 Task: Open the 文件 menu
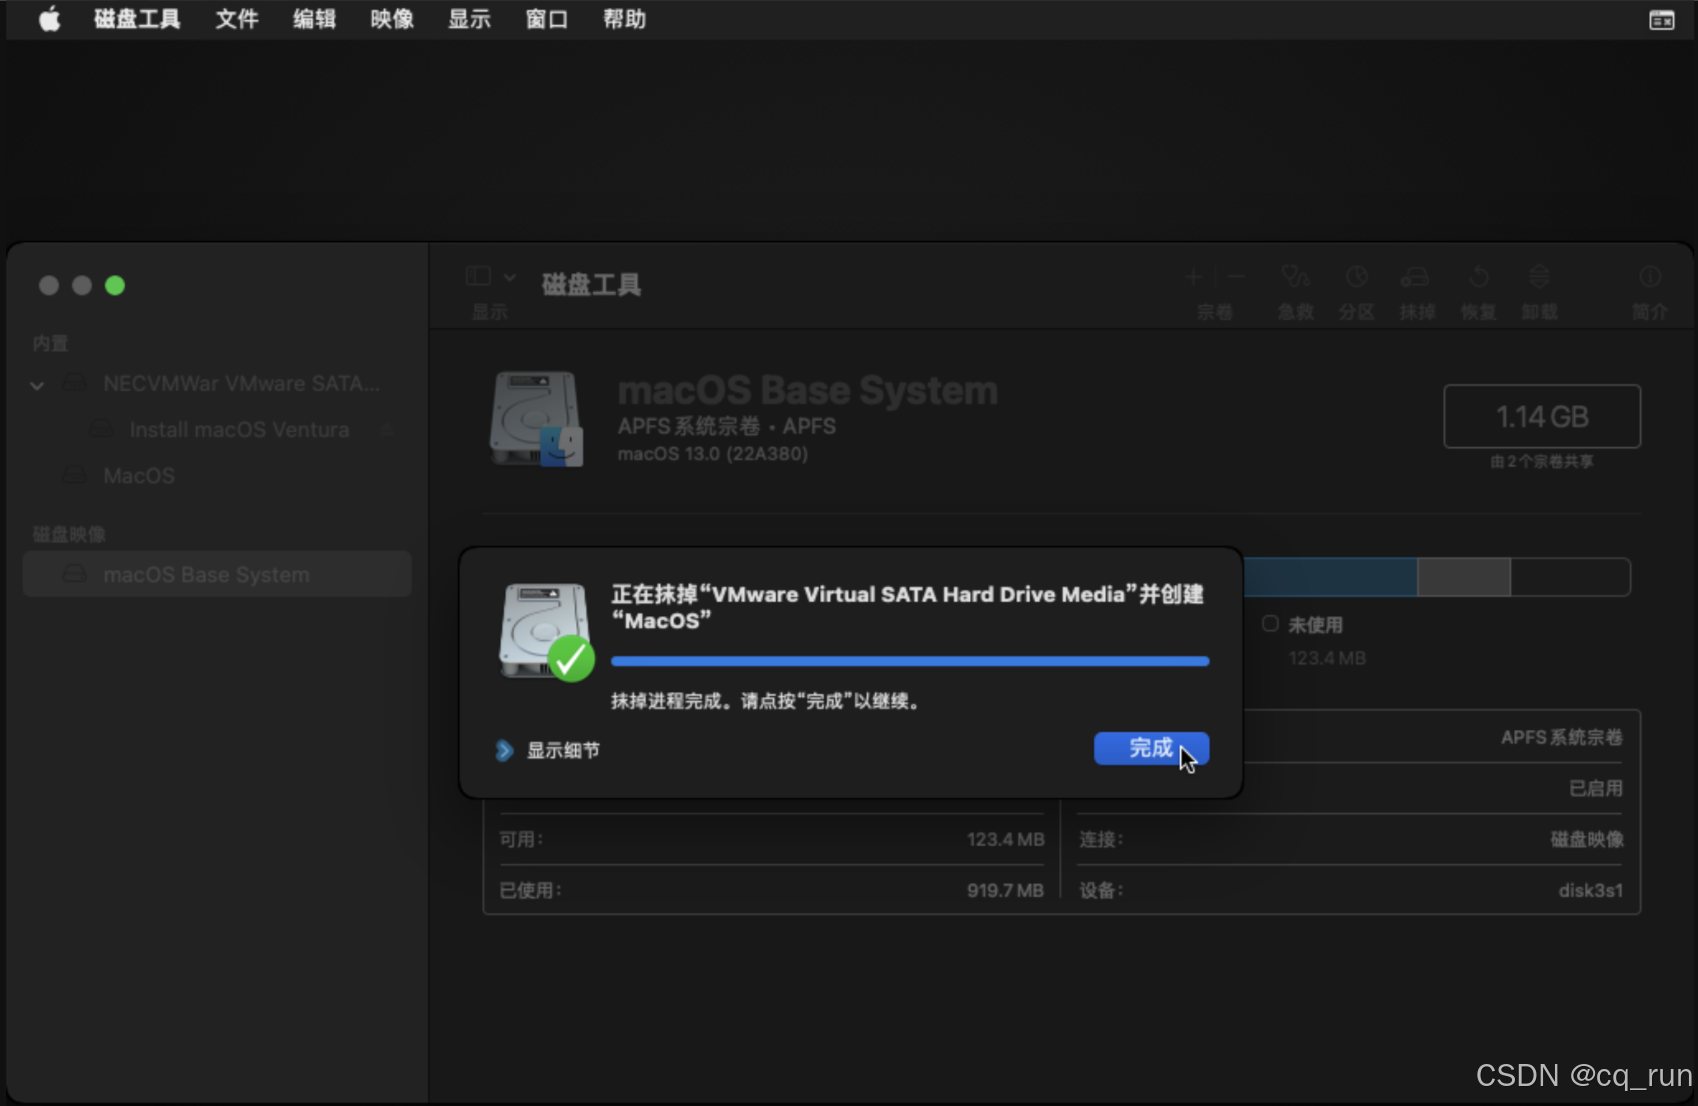(237, 19)
